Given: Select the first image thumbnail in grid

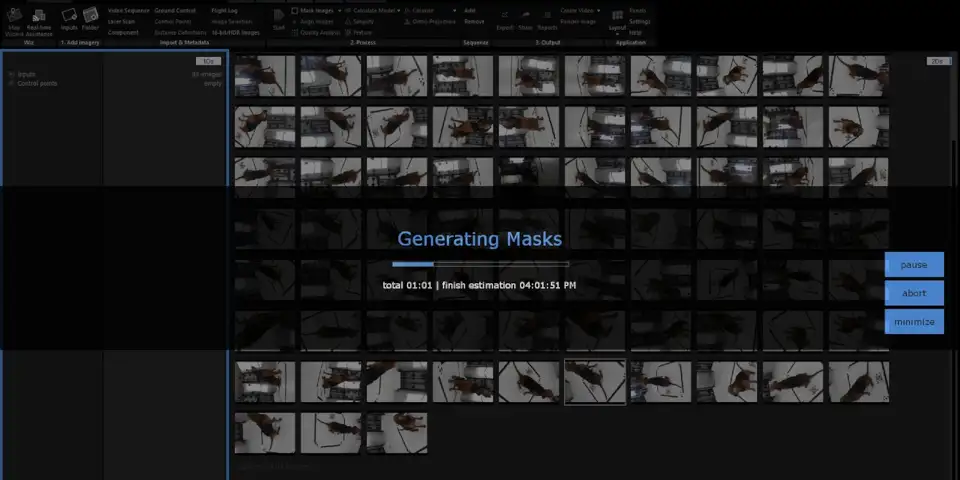Looking at the screenshot, I should [x=265, y=76].
